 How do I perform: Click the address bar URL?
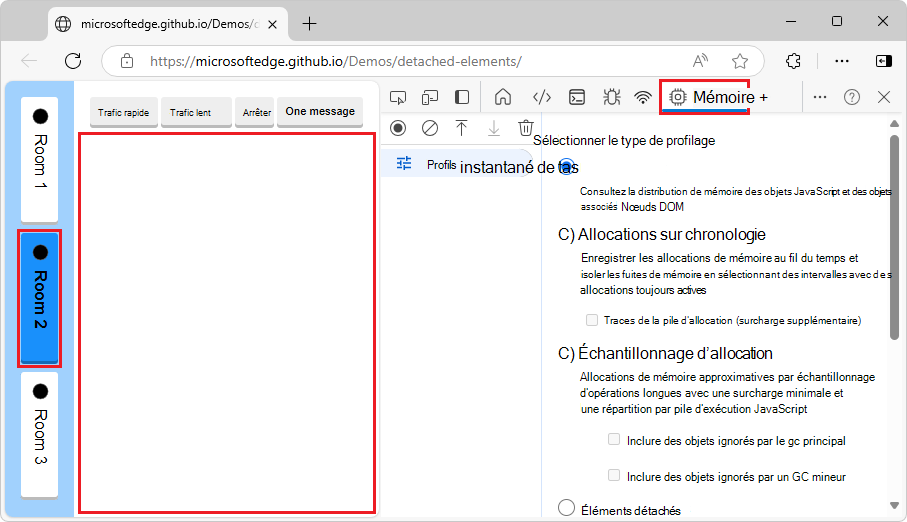point(335,61)
